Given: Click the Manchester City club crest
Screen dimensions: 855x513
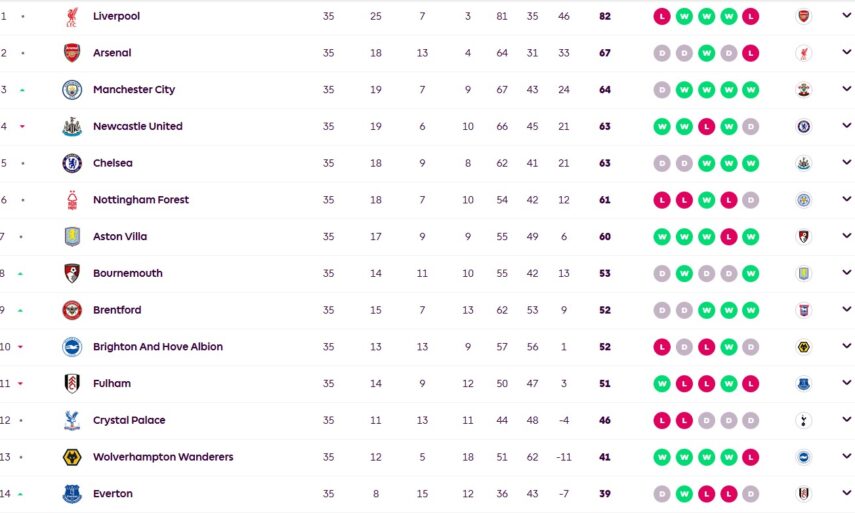Looking at the screenshot, I should click(72, 90).
